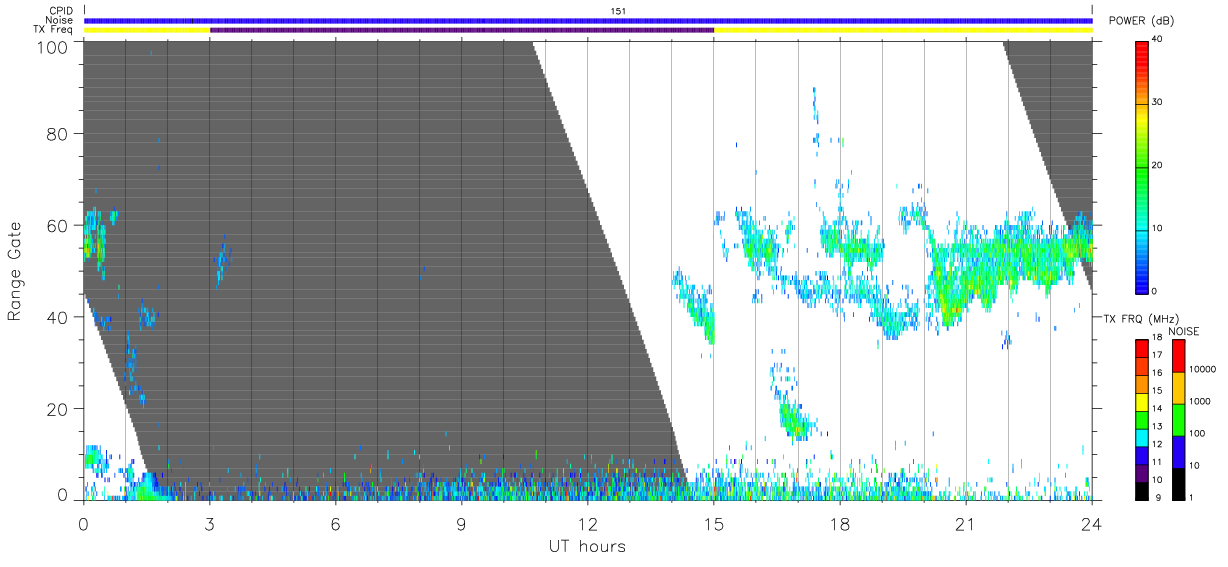Click the 10000 label on the noise scale
Screen dimensions: 1228x567
(x=1203, y=369)
